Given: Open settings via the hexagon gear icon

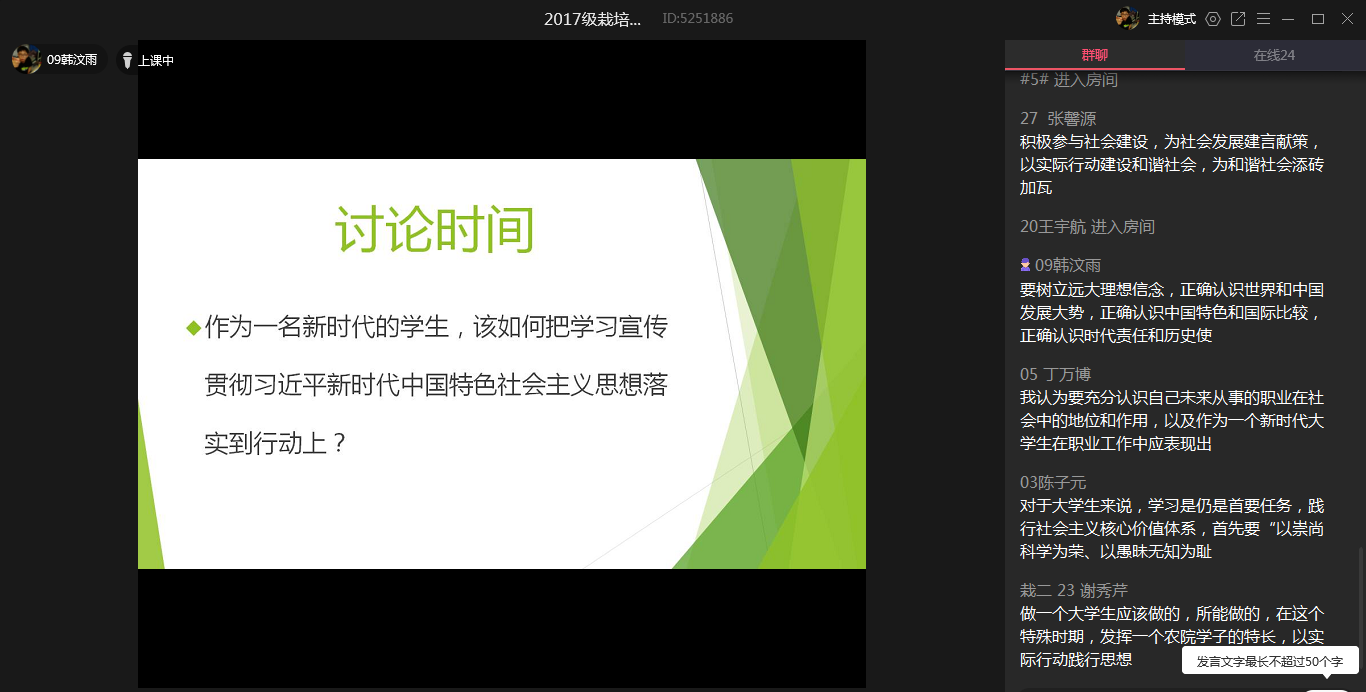Looking at the screenshot, I should [x=1213, y=19].
